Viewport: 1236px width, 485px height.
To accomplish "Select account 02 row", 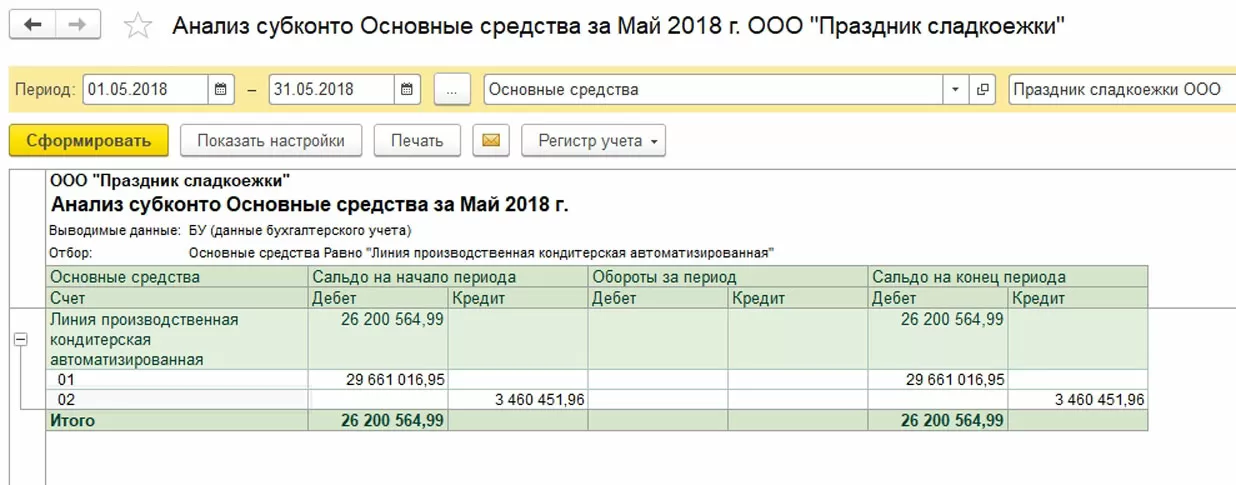I will (x=66, y=400).
